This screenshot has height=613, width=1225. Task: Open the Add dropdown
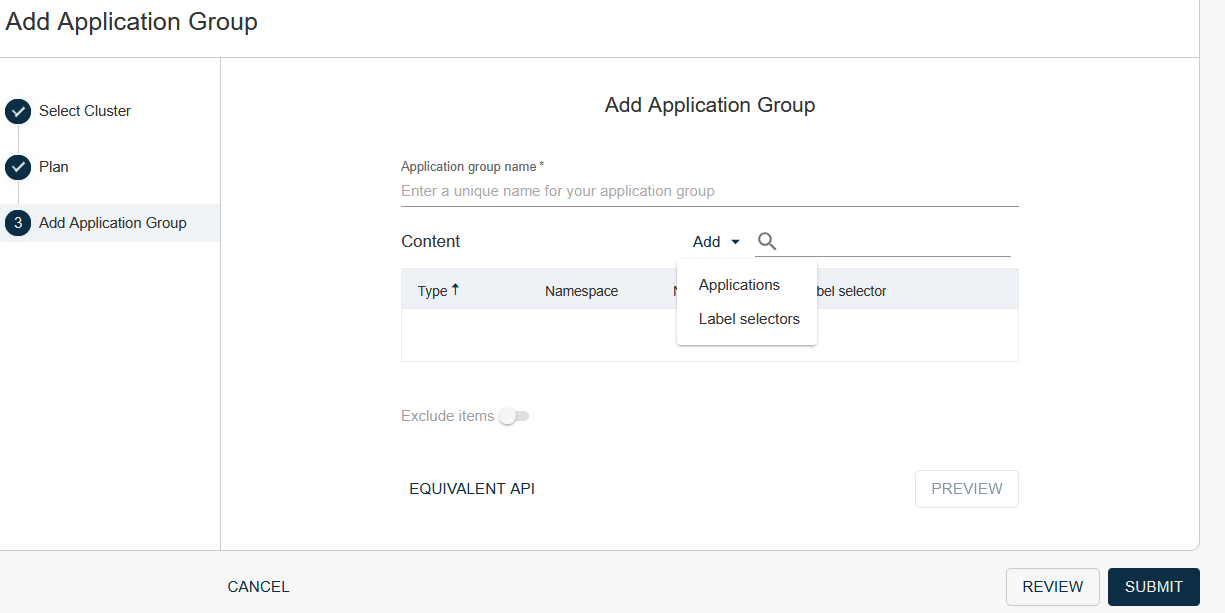click(707, 242)
